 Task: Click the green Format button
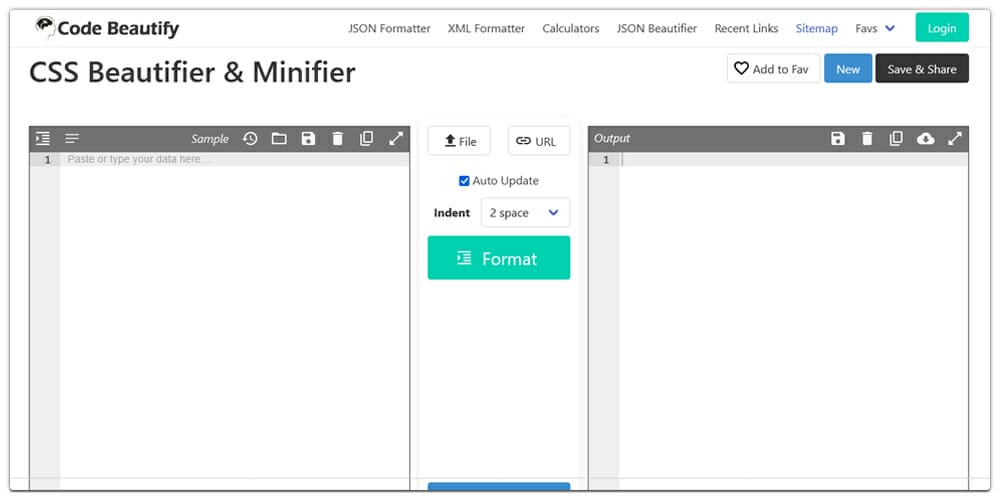point(499,258)
